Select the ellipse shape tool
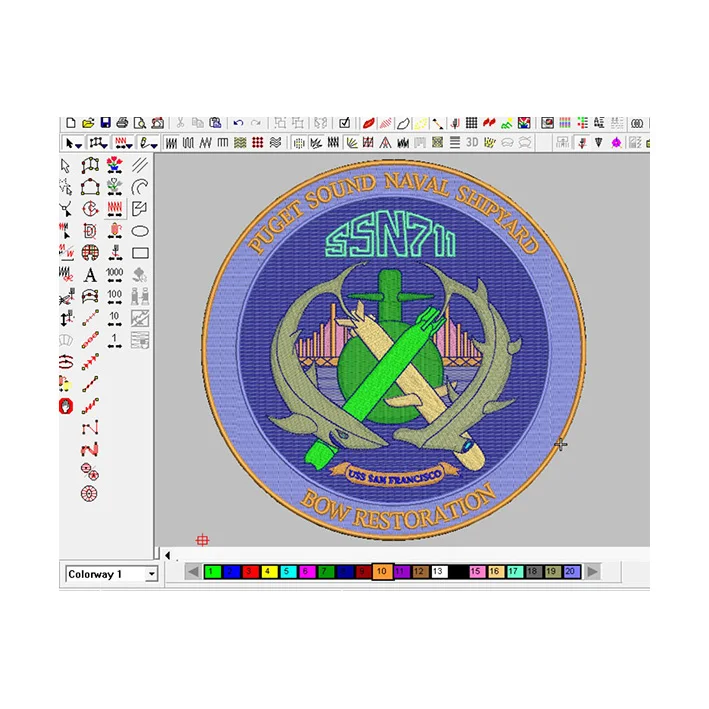 [140, 232]
